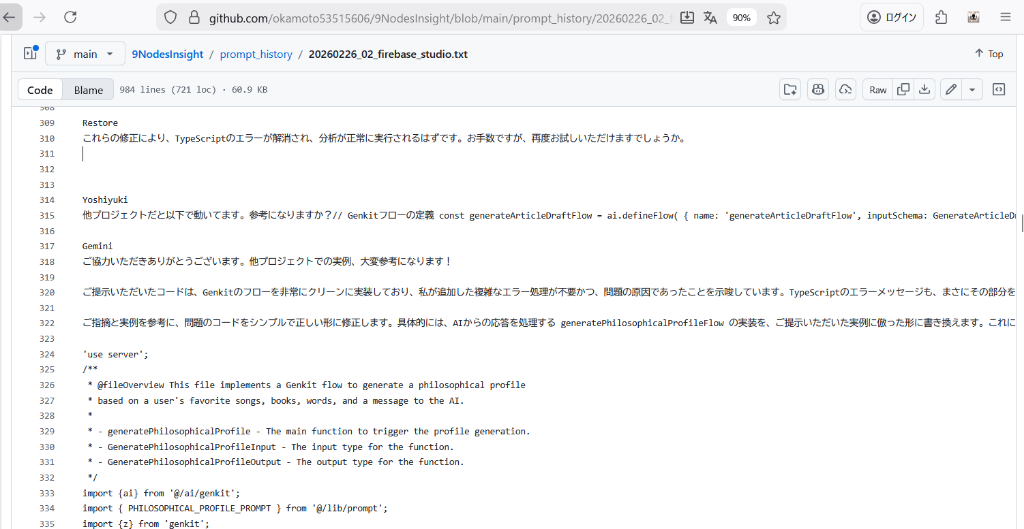The height and width of the screenshot is (529, 1024).
Task: Open the extensions puzzle icon
Action: pyautogui.click(x=941, y=18)
